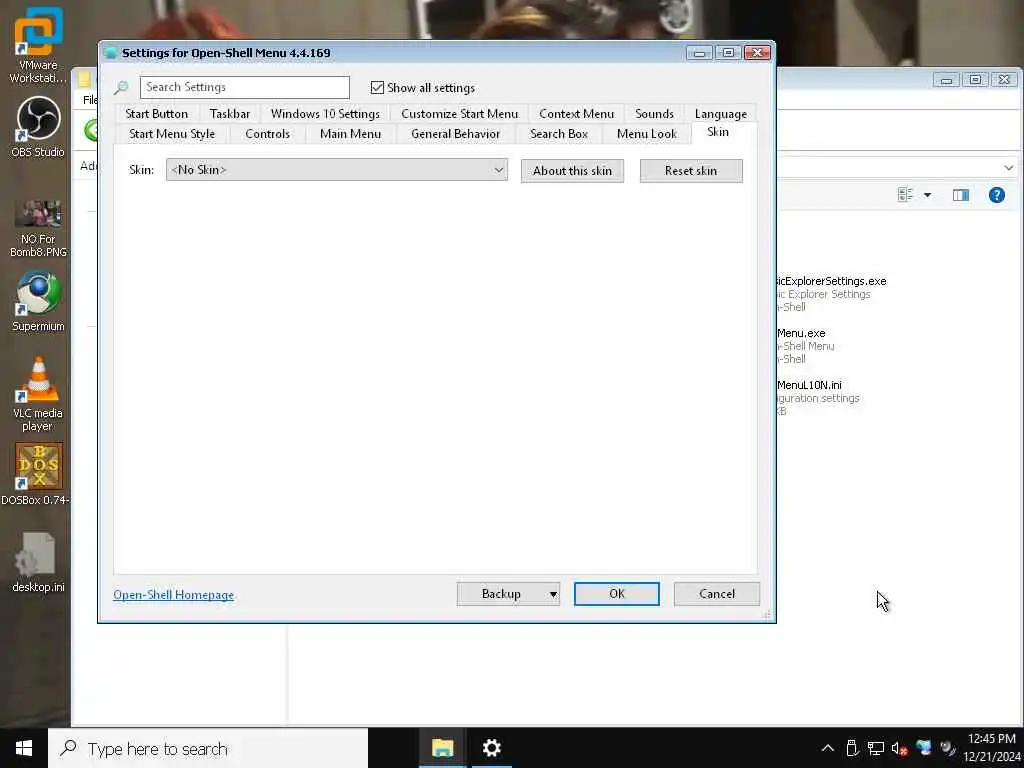Switch to the Start Menu Style tab
Screen dimensions: 1024x768
(172, 134)
